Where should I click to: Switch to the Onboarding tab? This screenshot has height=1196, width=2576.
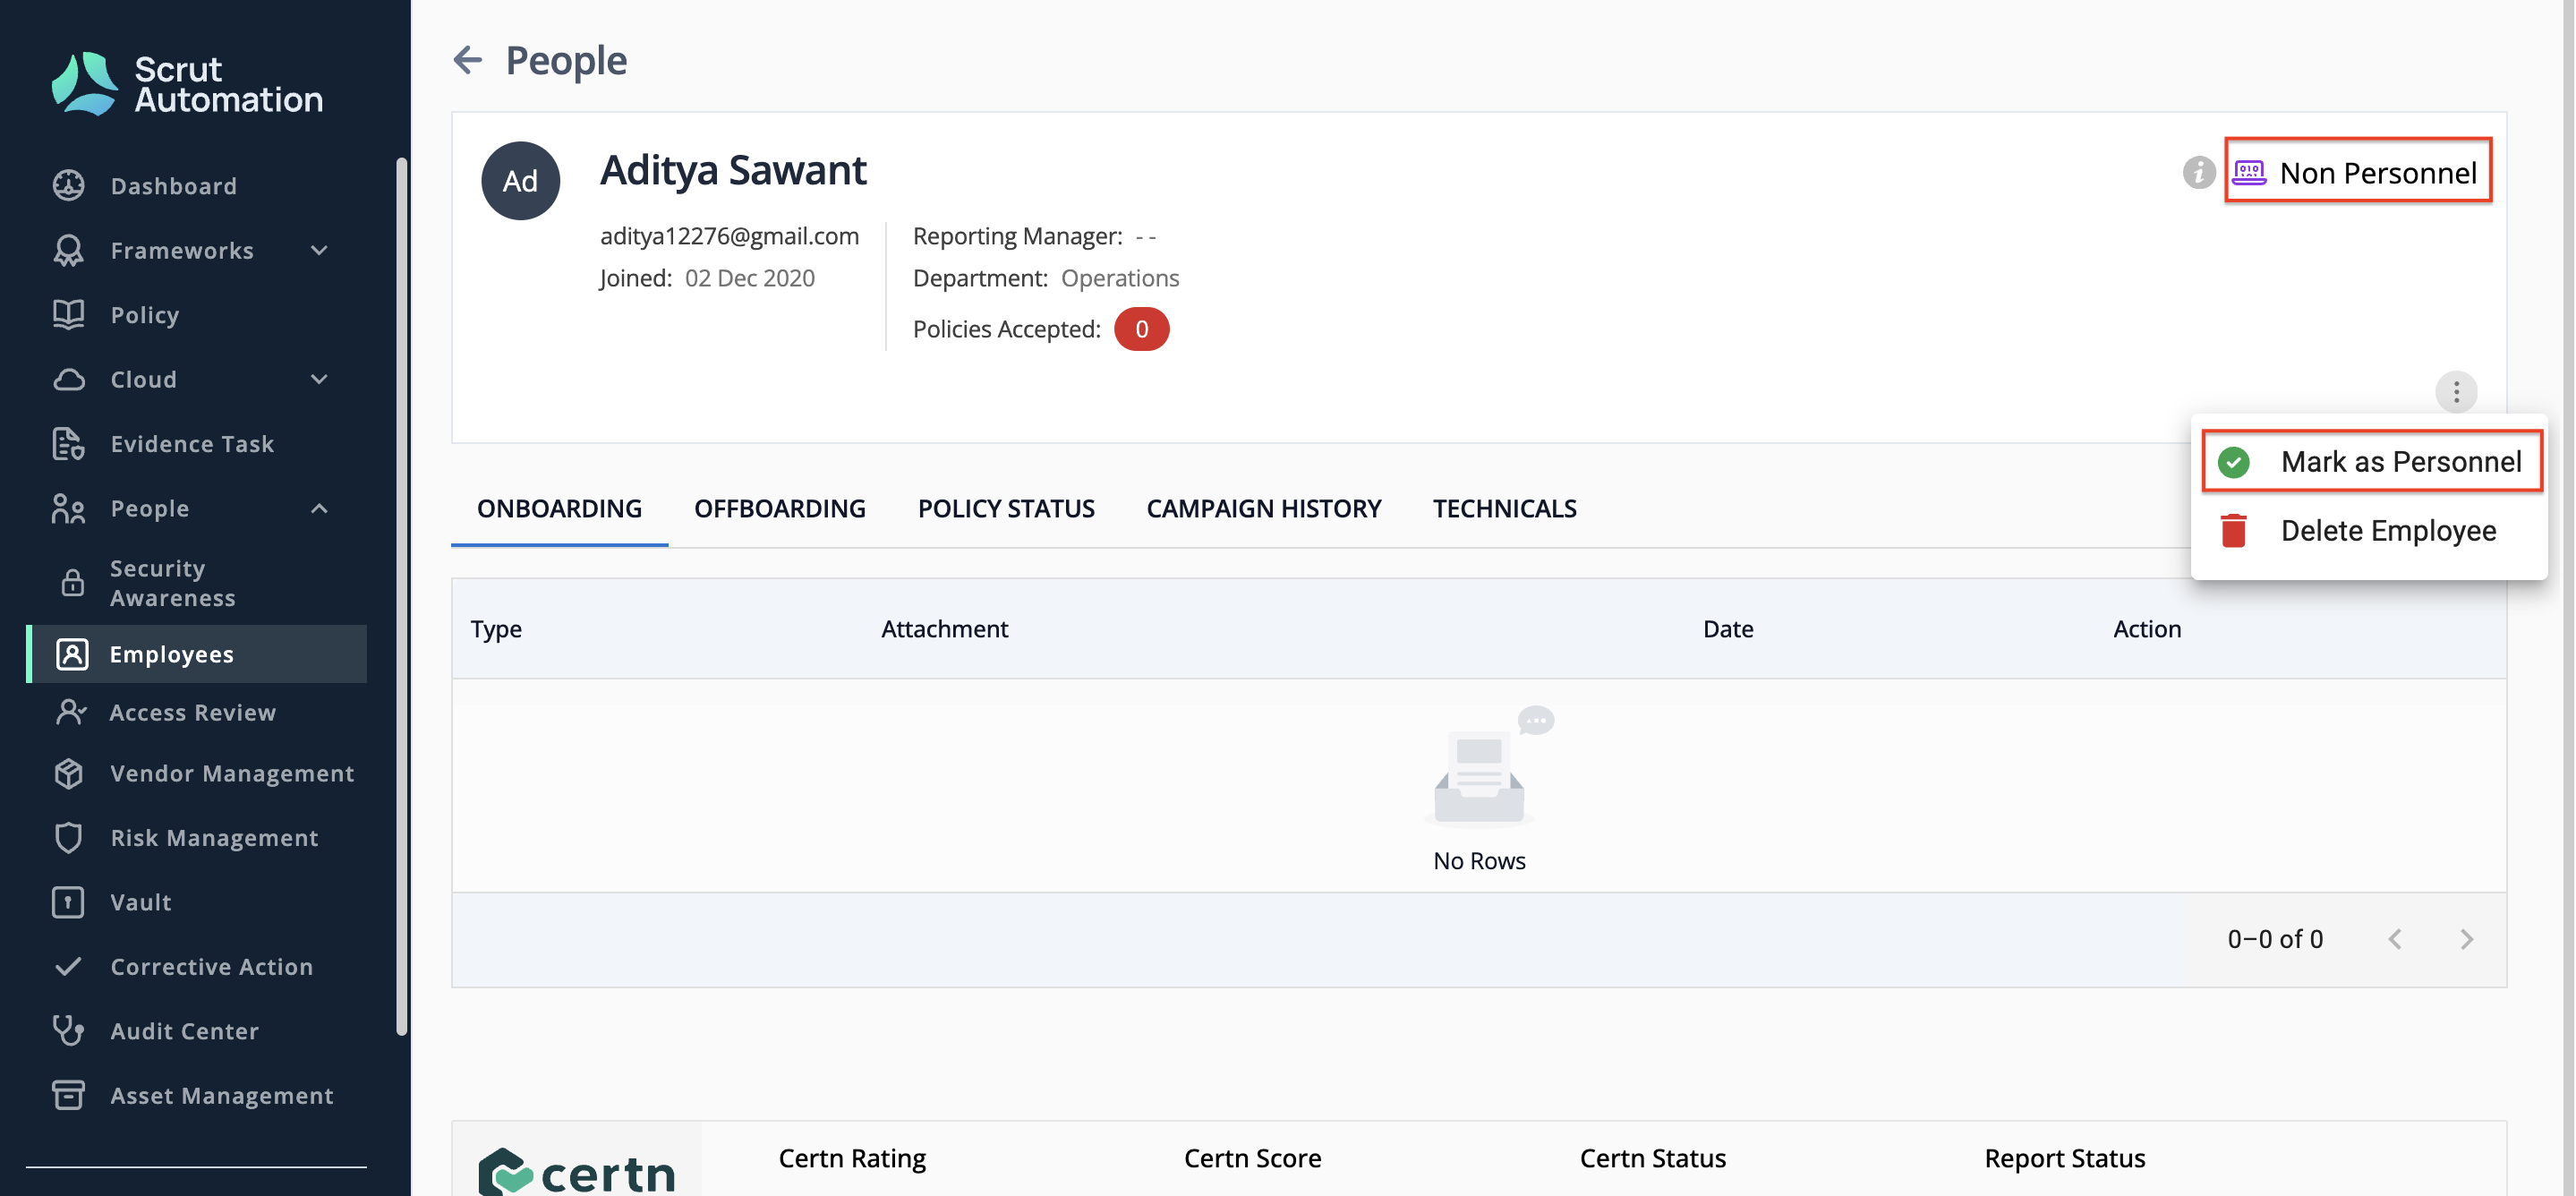[559, 508]
